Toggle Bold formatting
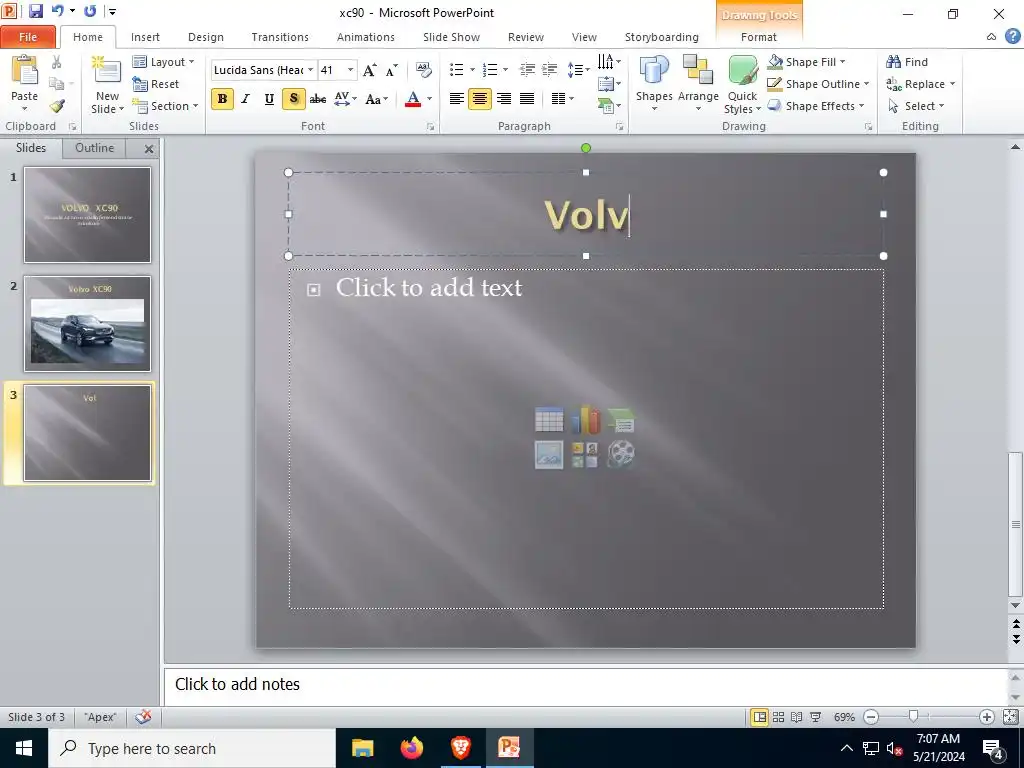Image resolution: width=1024 pixels, height=768 pixels. [222, 99]
